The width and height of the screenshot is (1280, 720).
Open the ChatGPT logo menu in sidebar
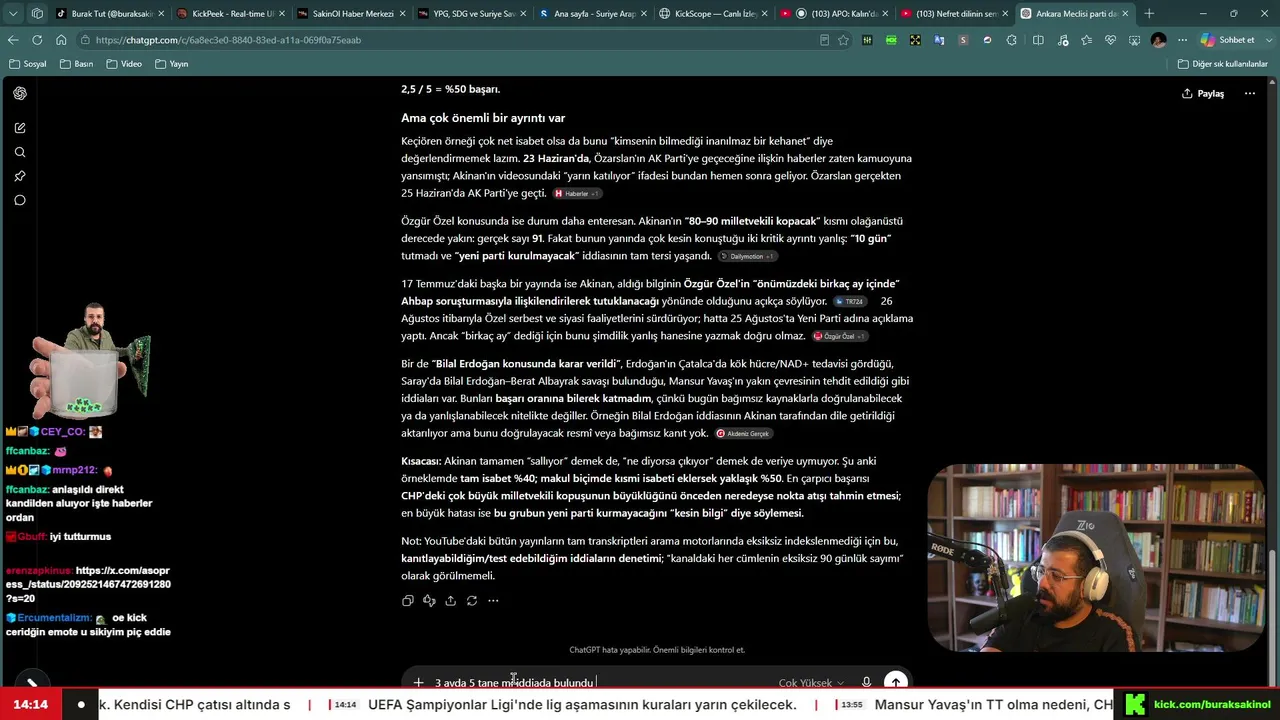tap(20, 93)
